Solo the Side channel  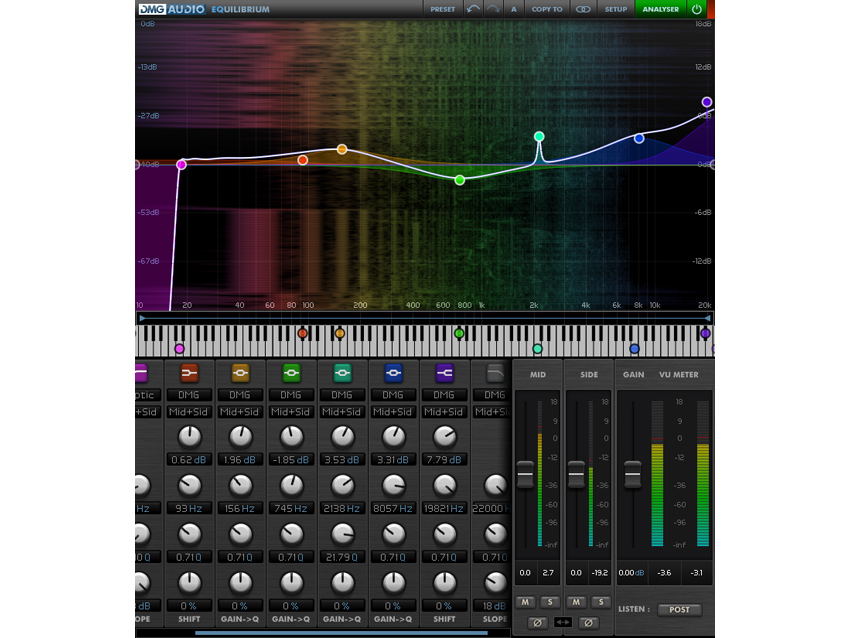601,602
